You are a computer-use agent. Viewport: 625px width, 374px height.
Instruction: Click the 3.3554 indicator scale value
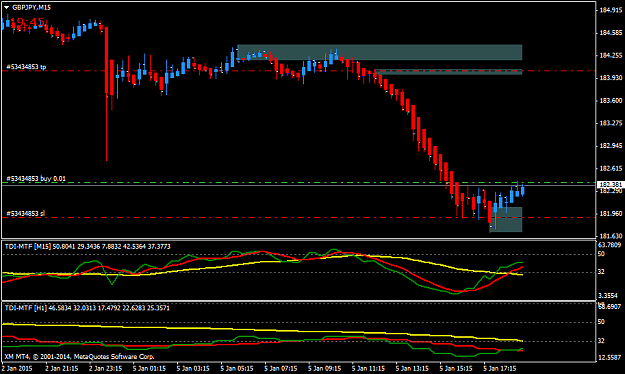tap(608, 296)
